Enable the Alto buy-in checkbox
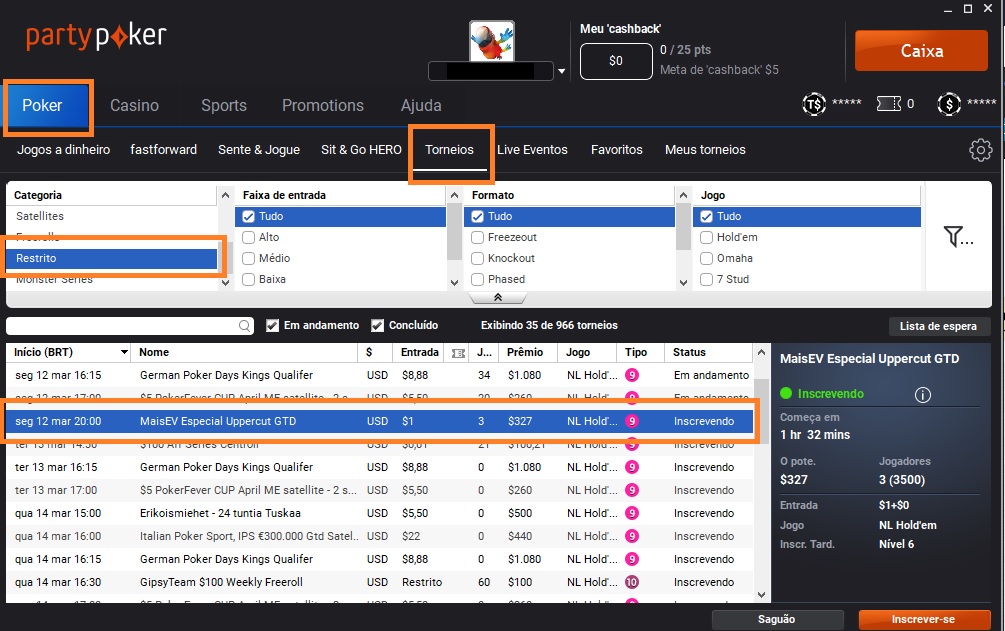 point(249,237)
